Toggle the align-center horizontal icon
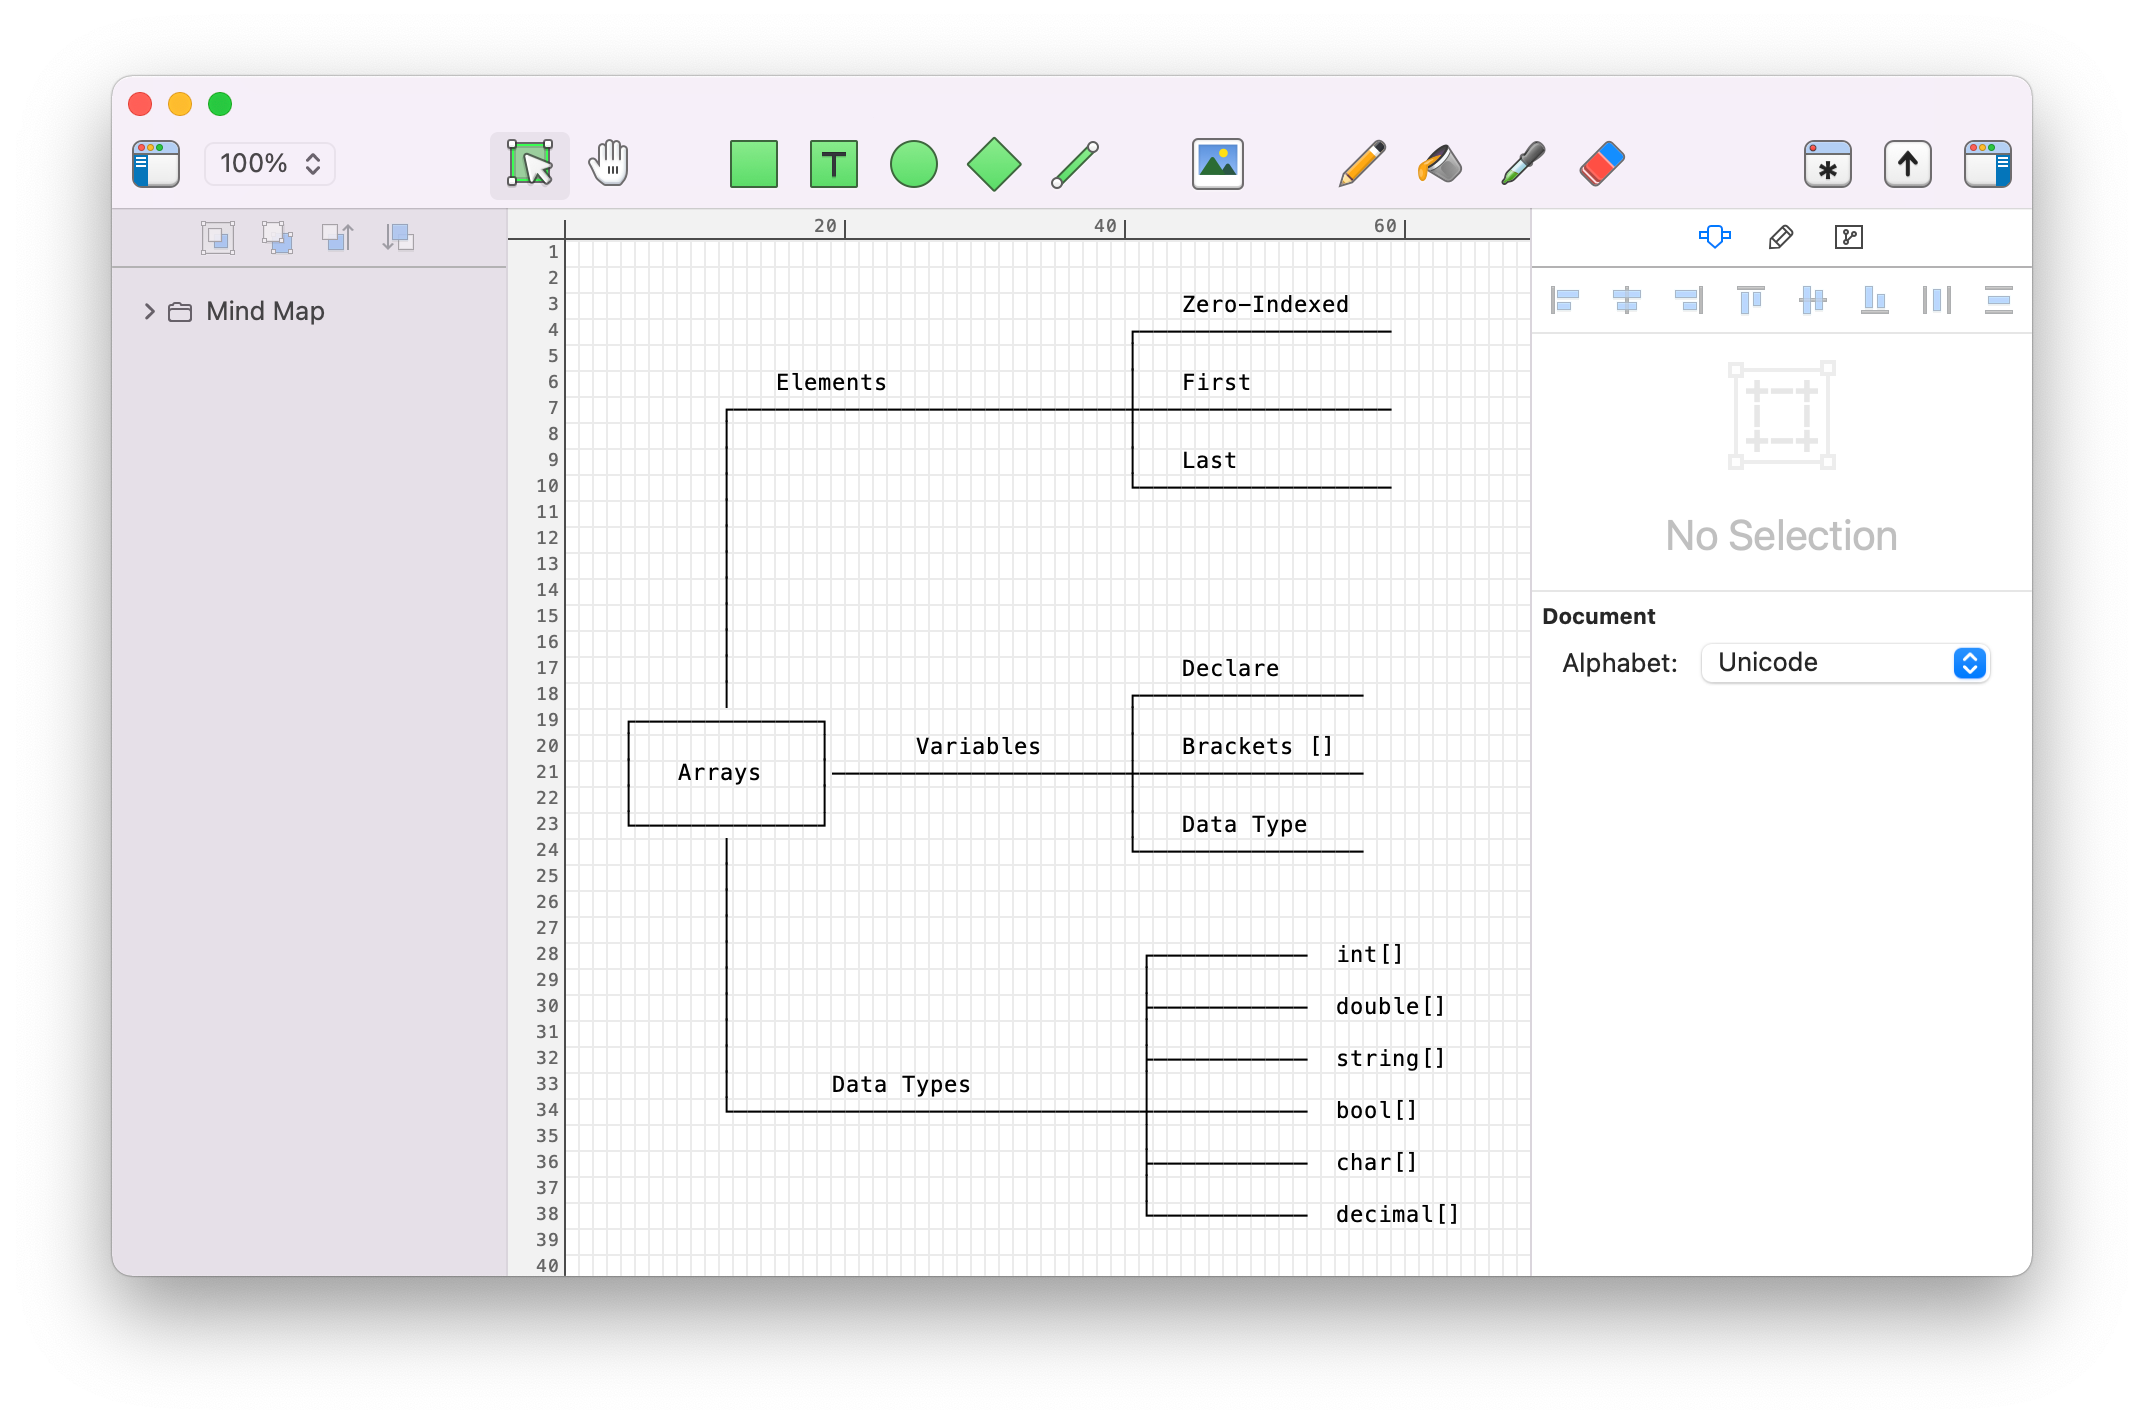 [1627, 300]
